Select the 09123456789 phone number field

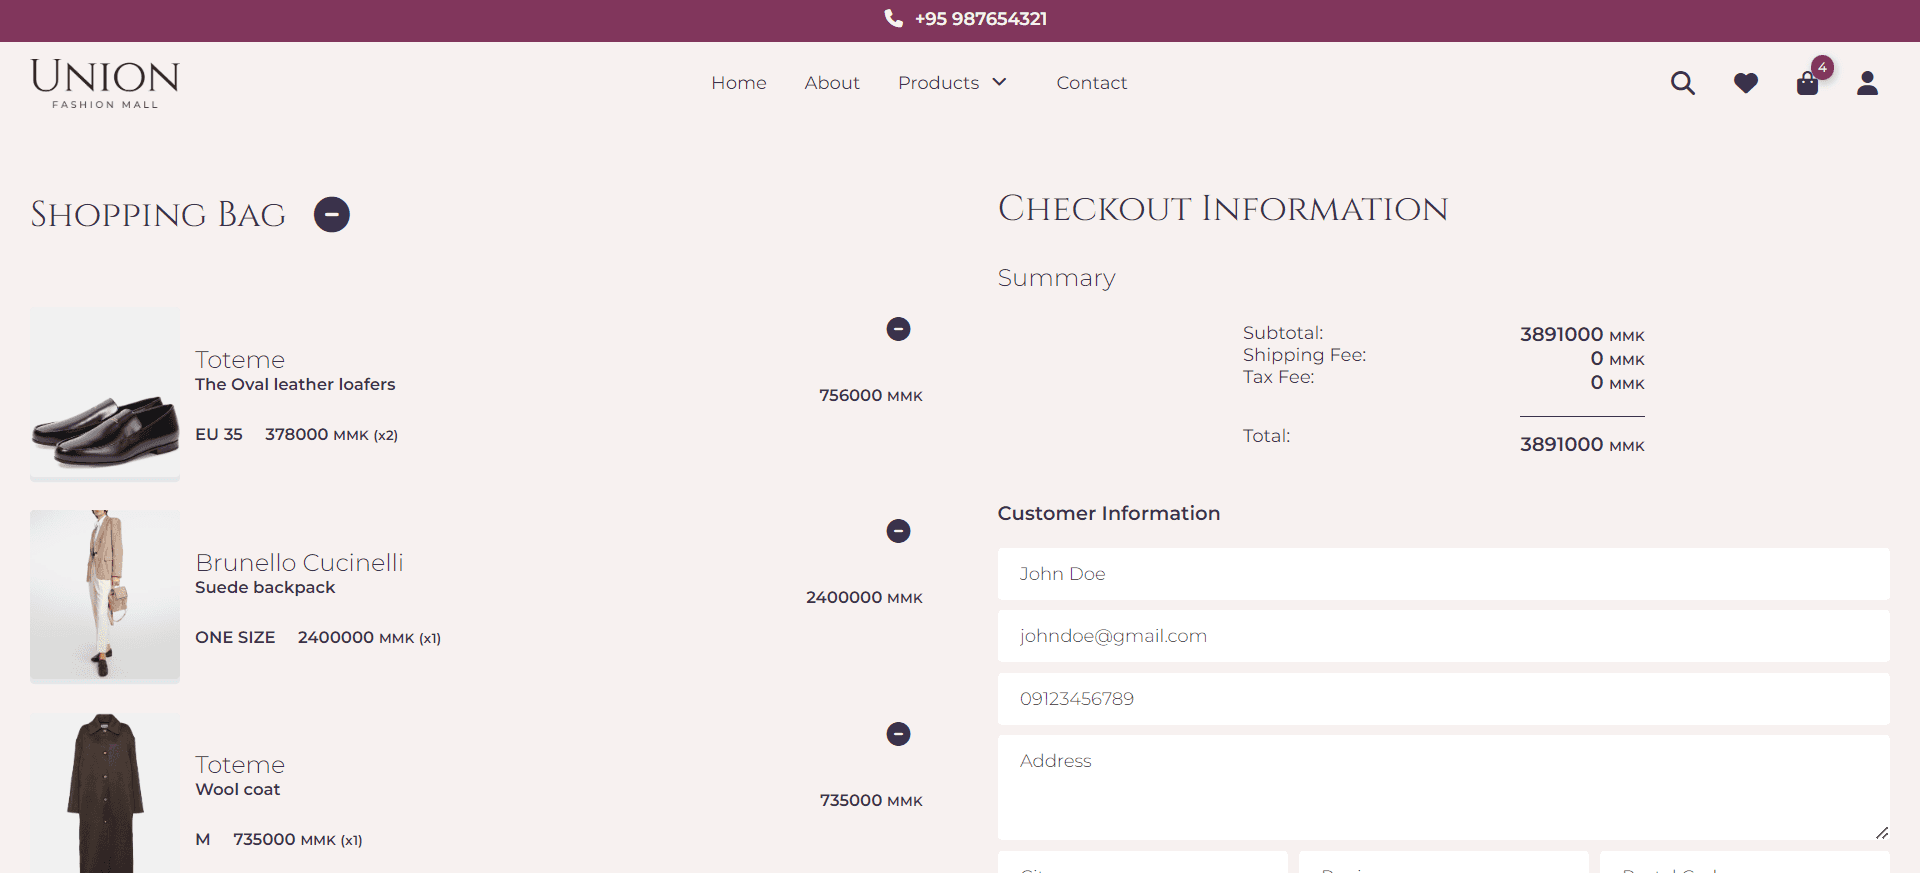tap(1443, 699)
